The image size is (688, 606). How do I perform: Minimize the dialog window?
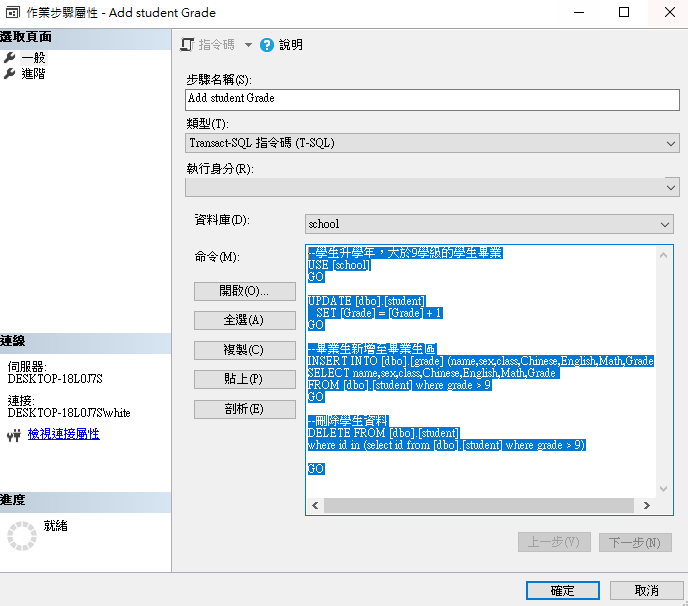579,12
